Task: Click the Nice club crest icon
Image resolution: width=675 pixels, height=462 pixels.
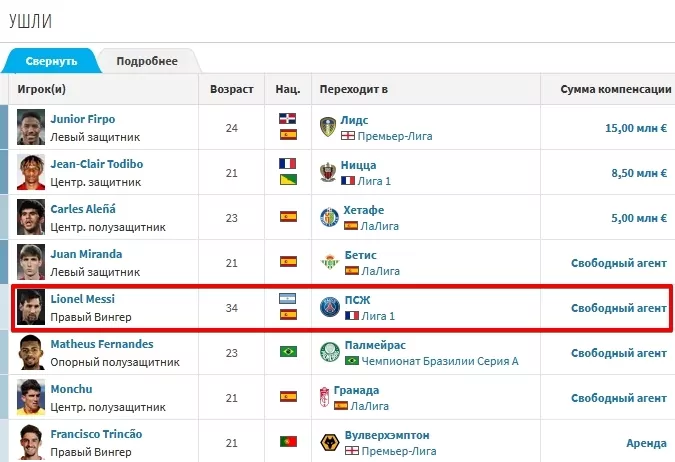Action: click(x=327, y=173)
